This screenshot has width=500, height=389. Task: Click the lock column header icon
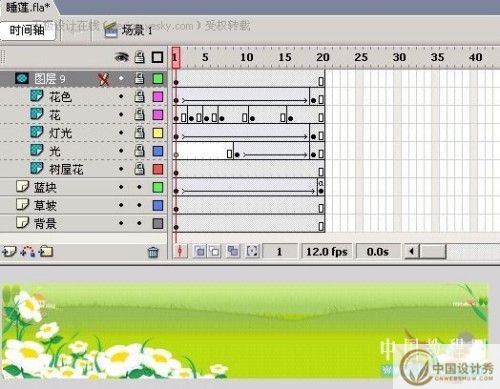[x=140, y=57]
